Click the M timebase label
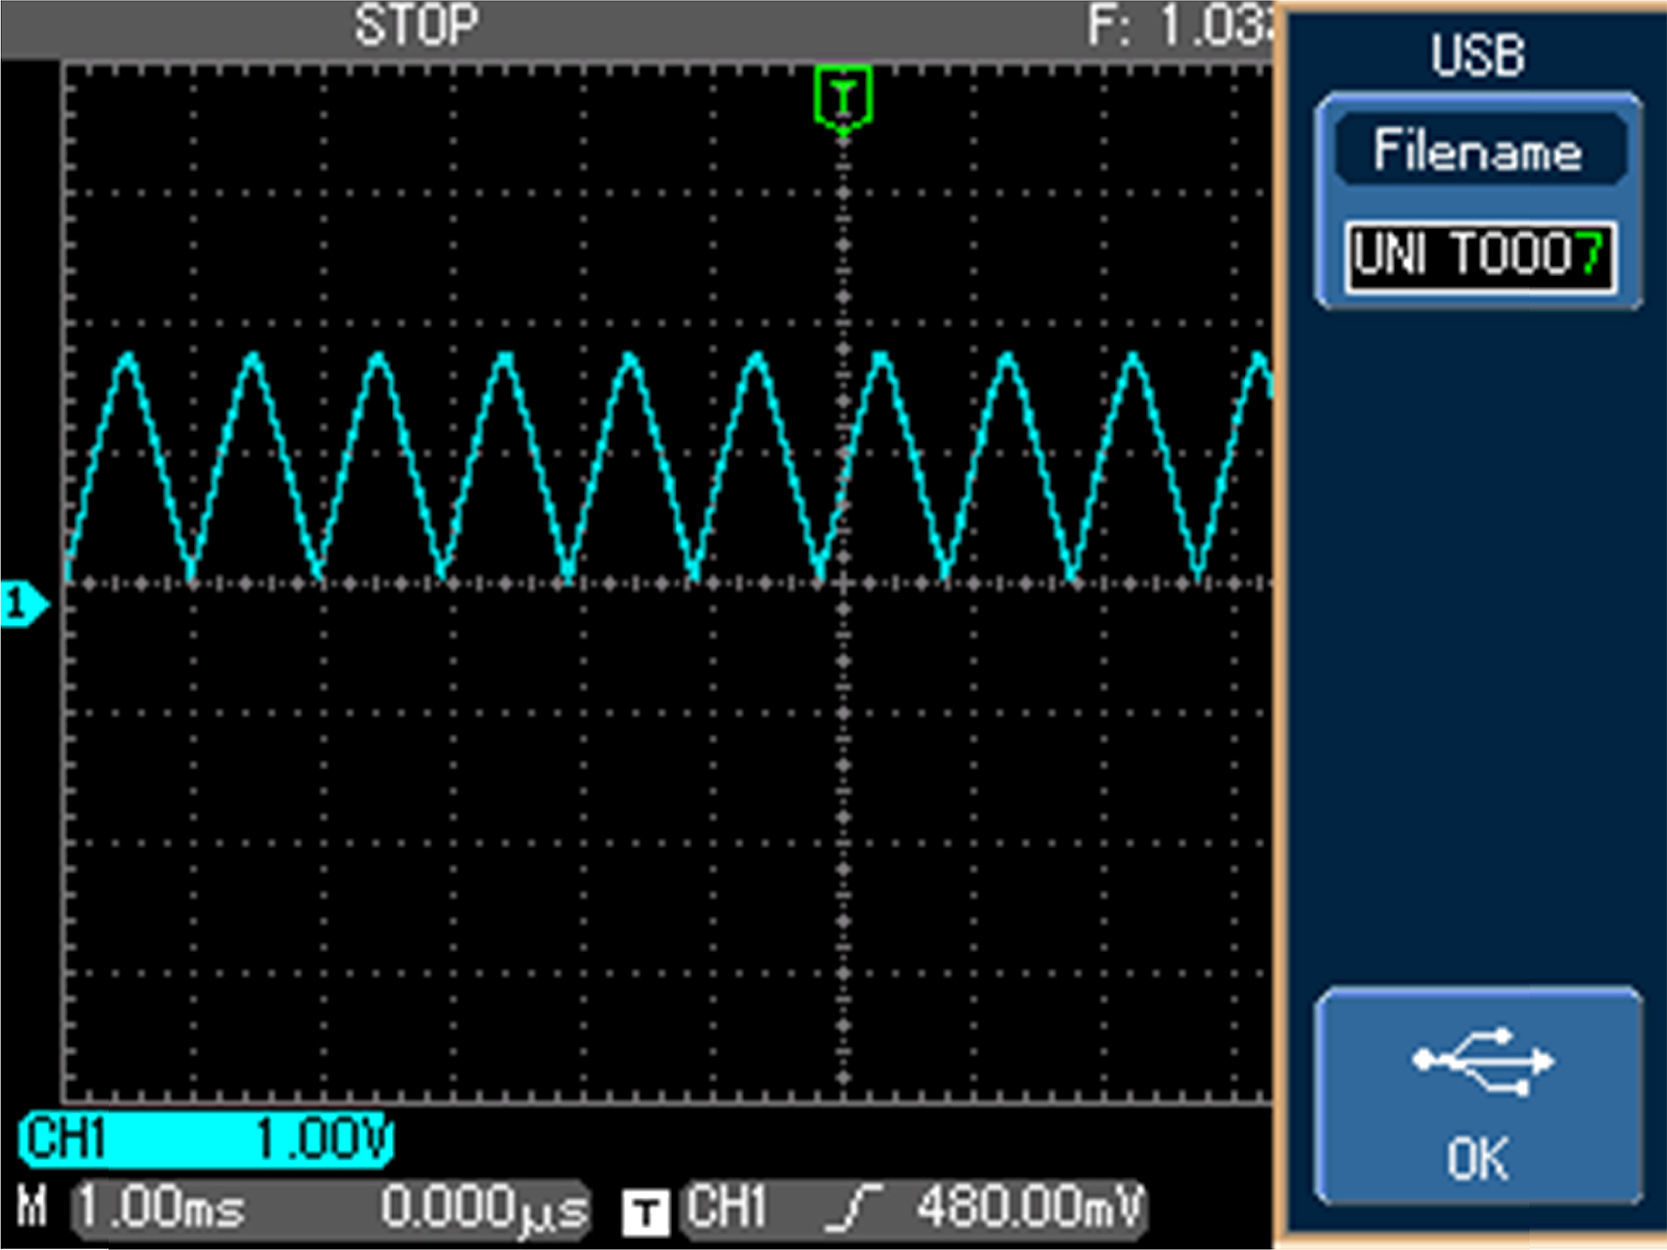The image size is (1667, 1250). (x=32, y=1208)
